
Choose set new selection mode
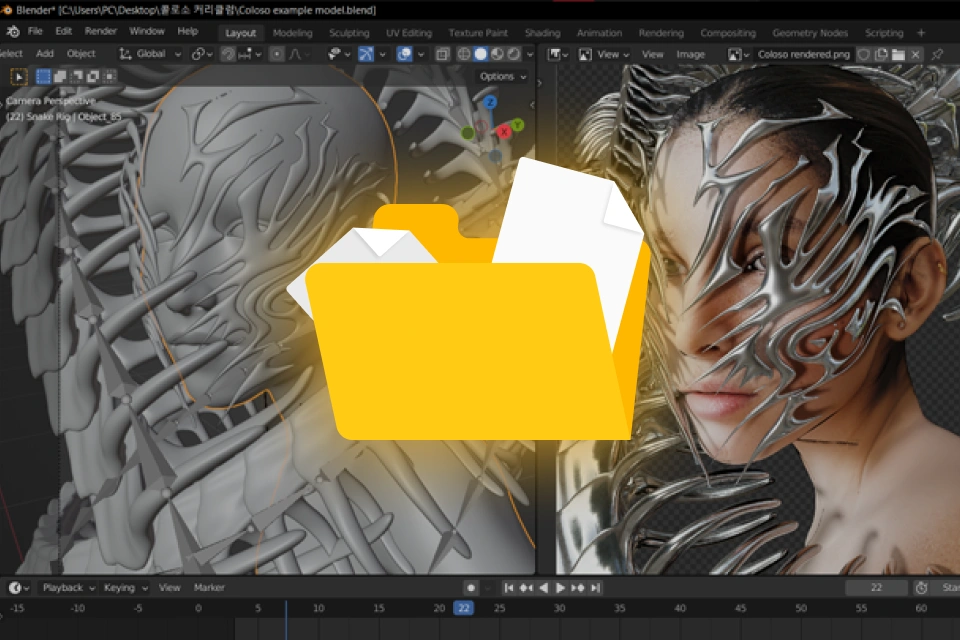click(43, 76)
